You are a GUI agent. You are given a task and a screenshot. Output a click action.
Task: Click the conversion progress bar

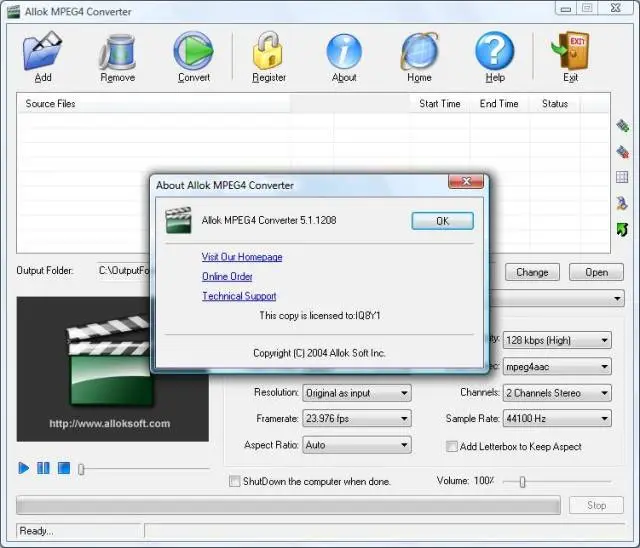click(x=288, y=505)
